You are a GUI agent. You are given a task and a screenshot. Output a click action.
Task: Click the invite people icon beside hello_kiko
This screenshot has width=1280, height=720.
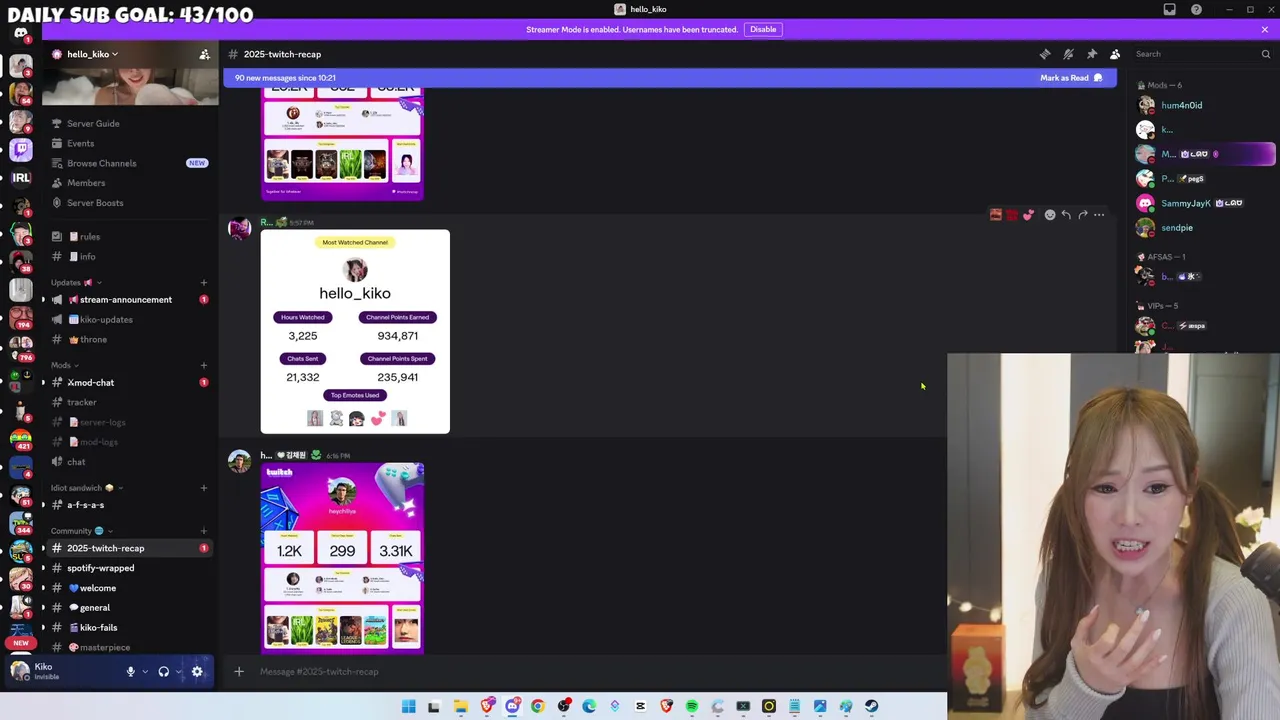click(x=204, y=54)
